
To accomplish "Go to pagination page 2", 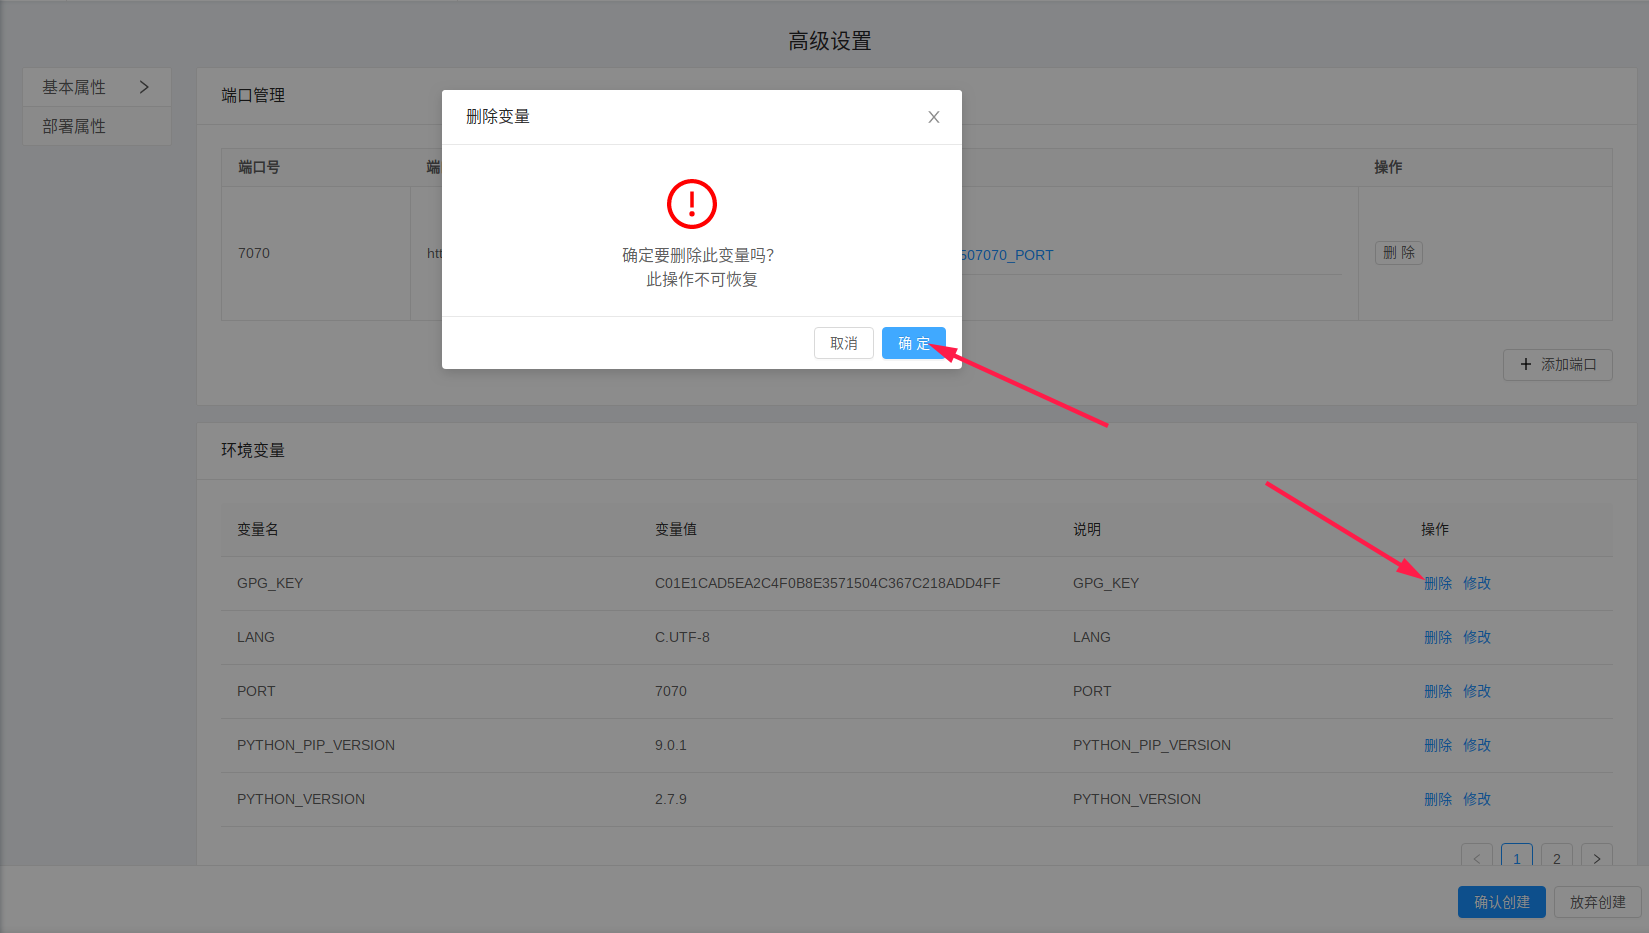I will coord(1557,856).
